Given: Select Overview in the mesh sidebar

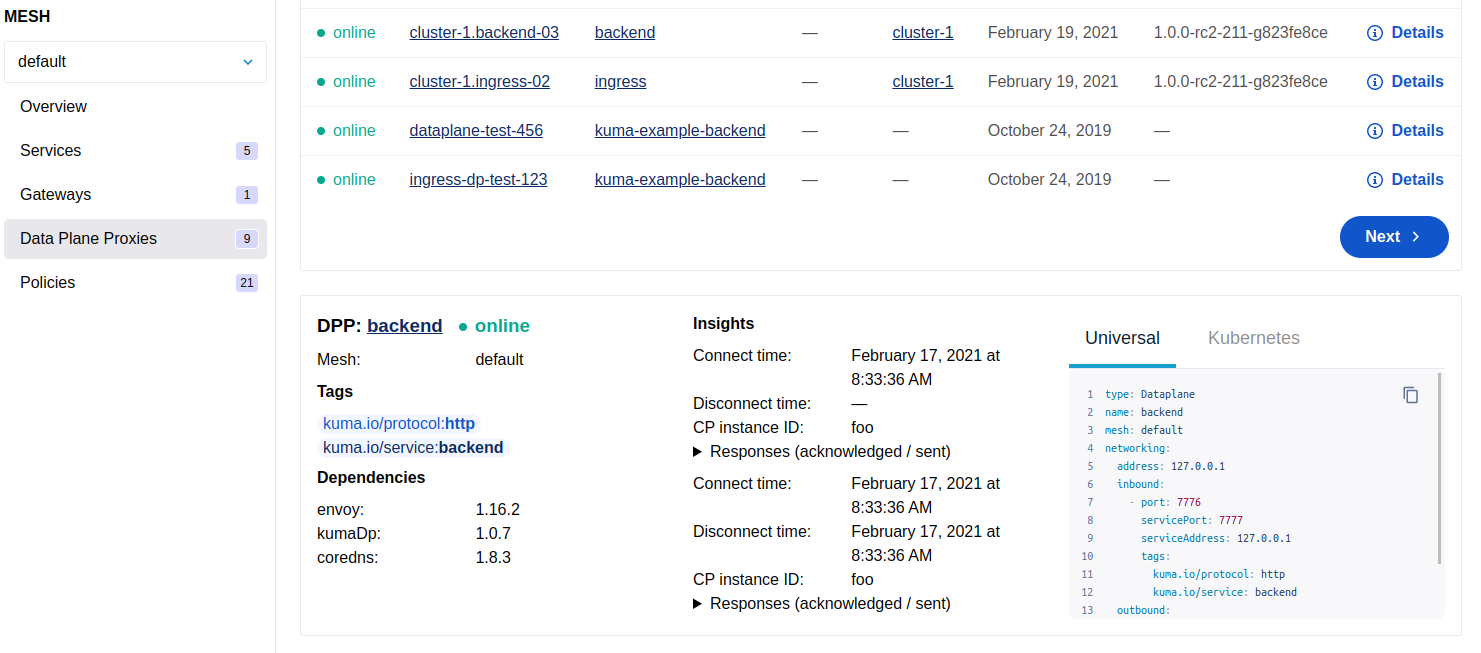Looking at the screenshot, I should (x=53, y=106).
